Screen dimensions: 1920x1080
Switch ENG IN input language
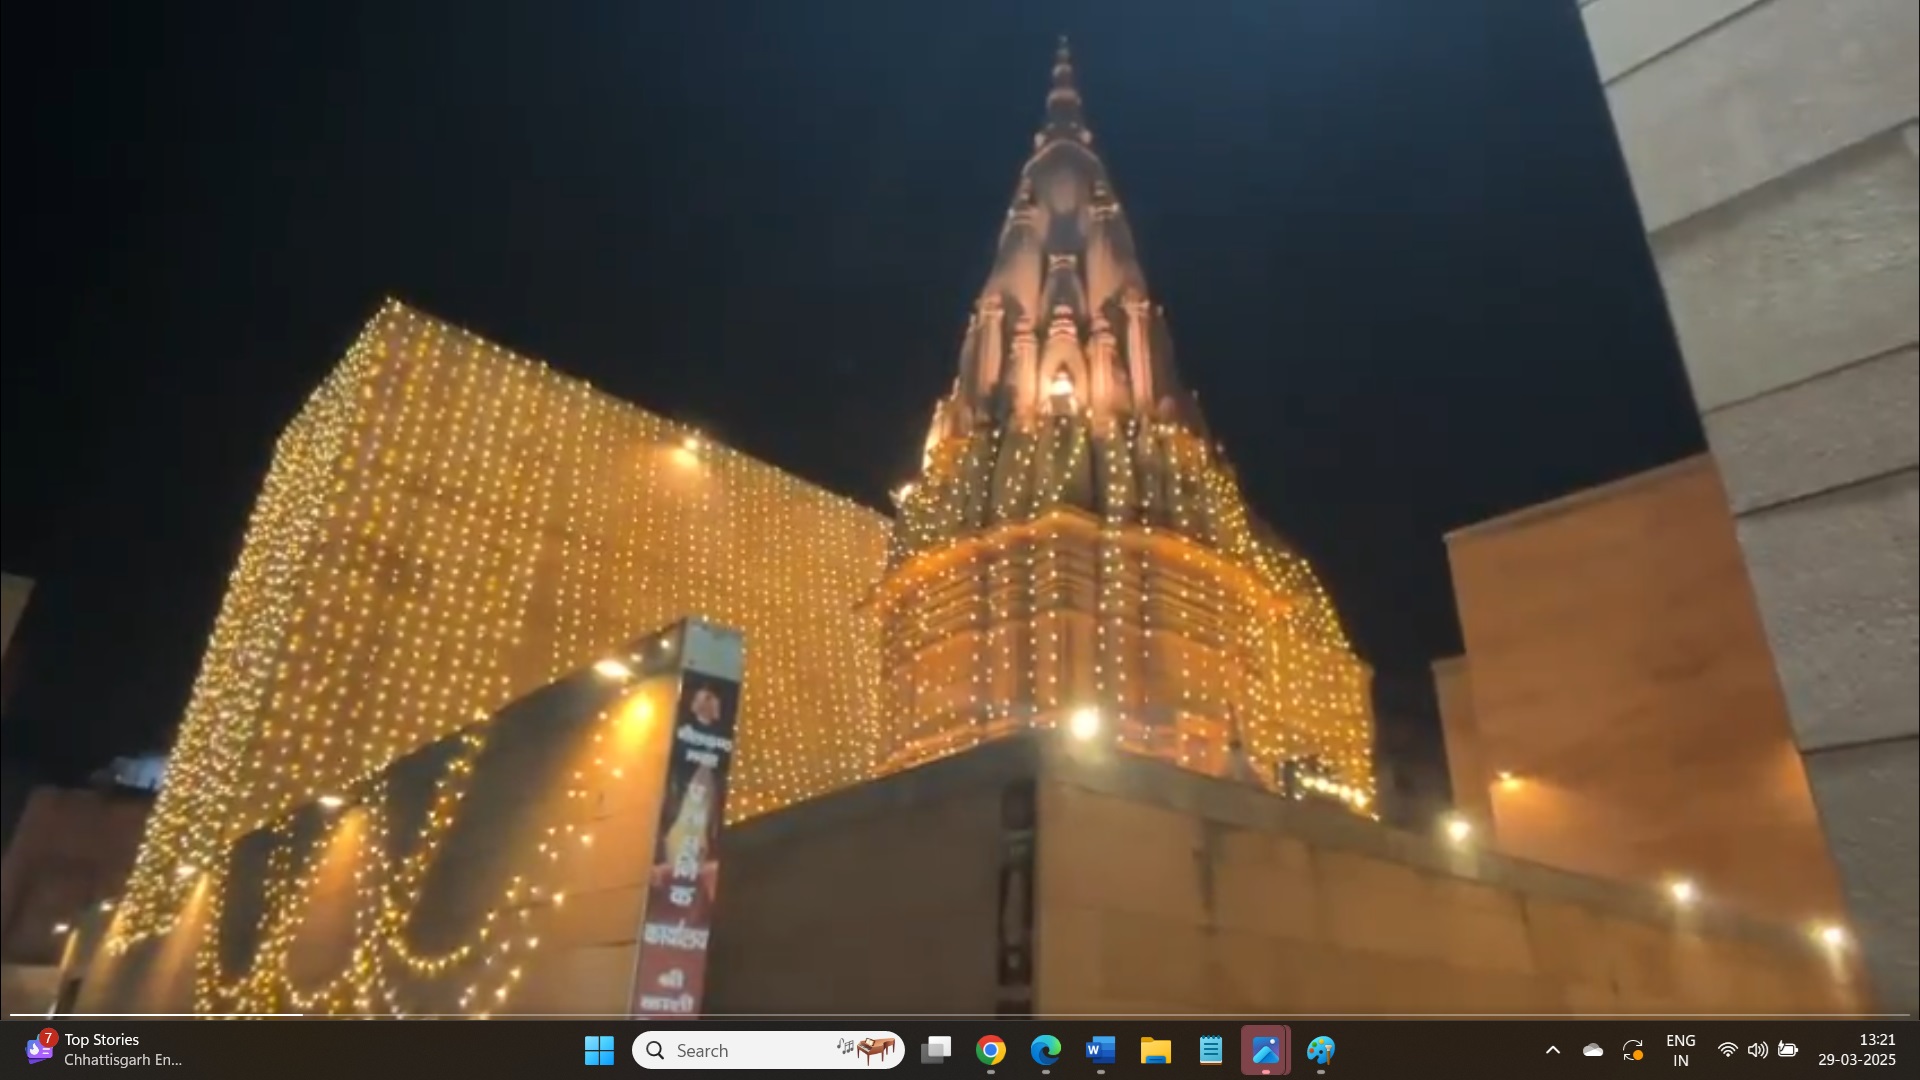[x=1681, y=1050]
